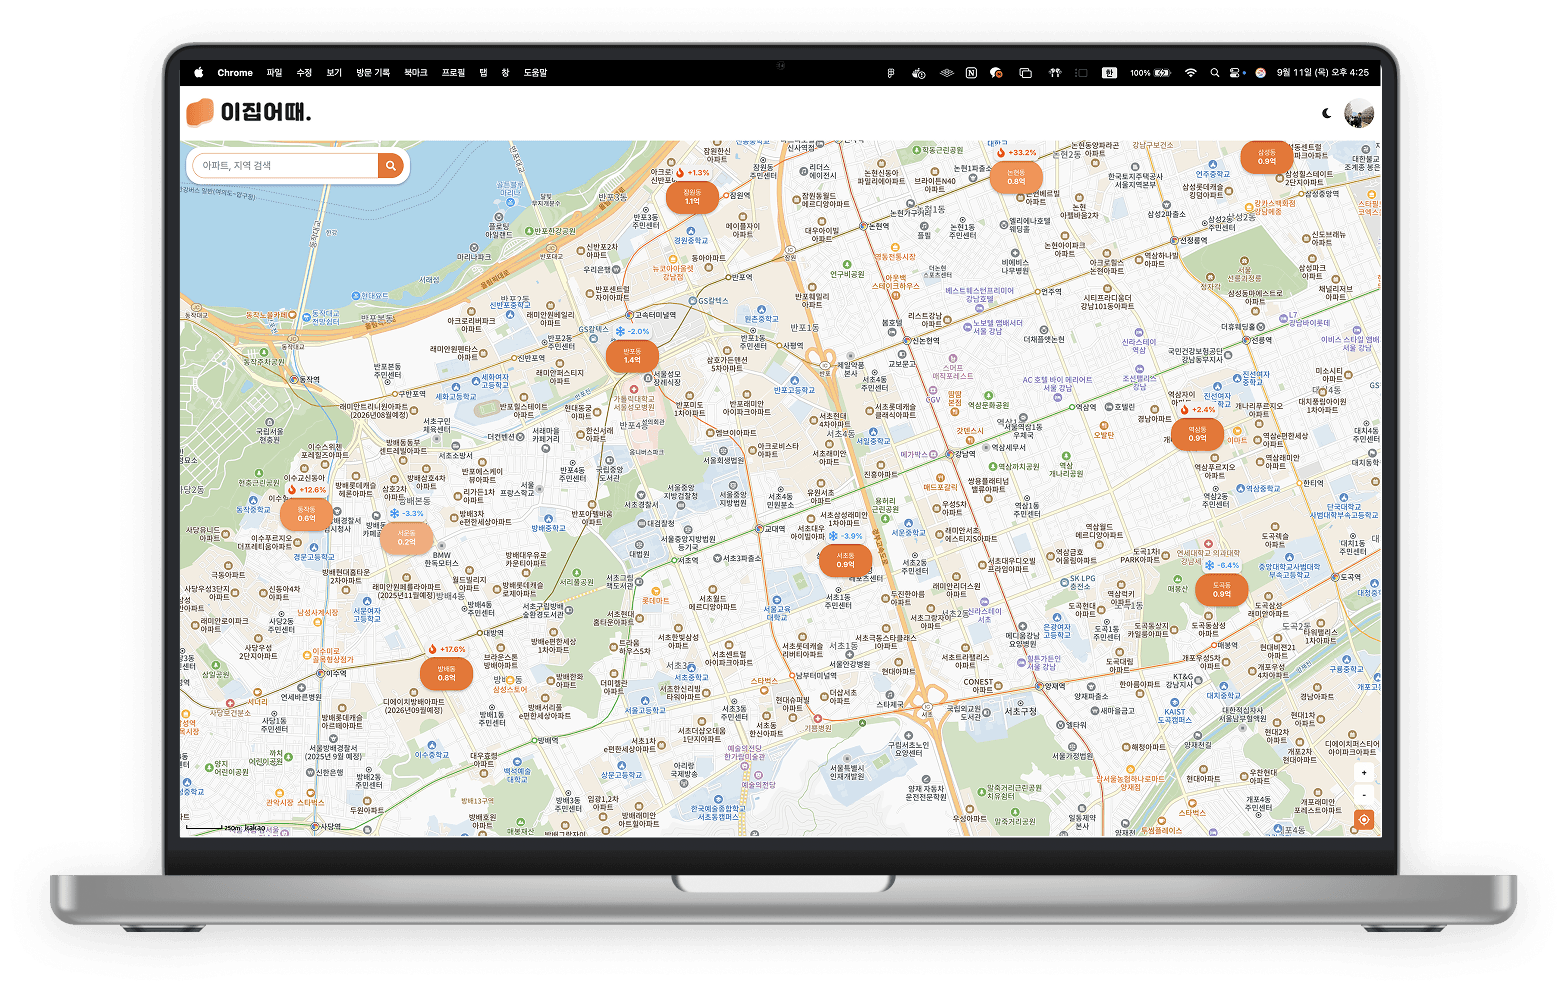Image resolution: width=1568 pixels, height=990 pixels.
Task: Select the 잠원동 1.1억 price marker
Action: tap(692, 198)
